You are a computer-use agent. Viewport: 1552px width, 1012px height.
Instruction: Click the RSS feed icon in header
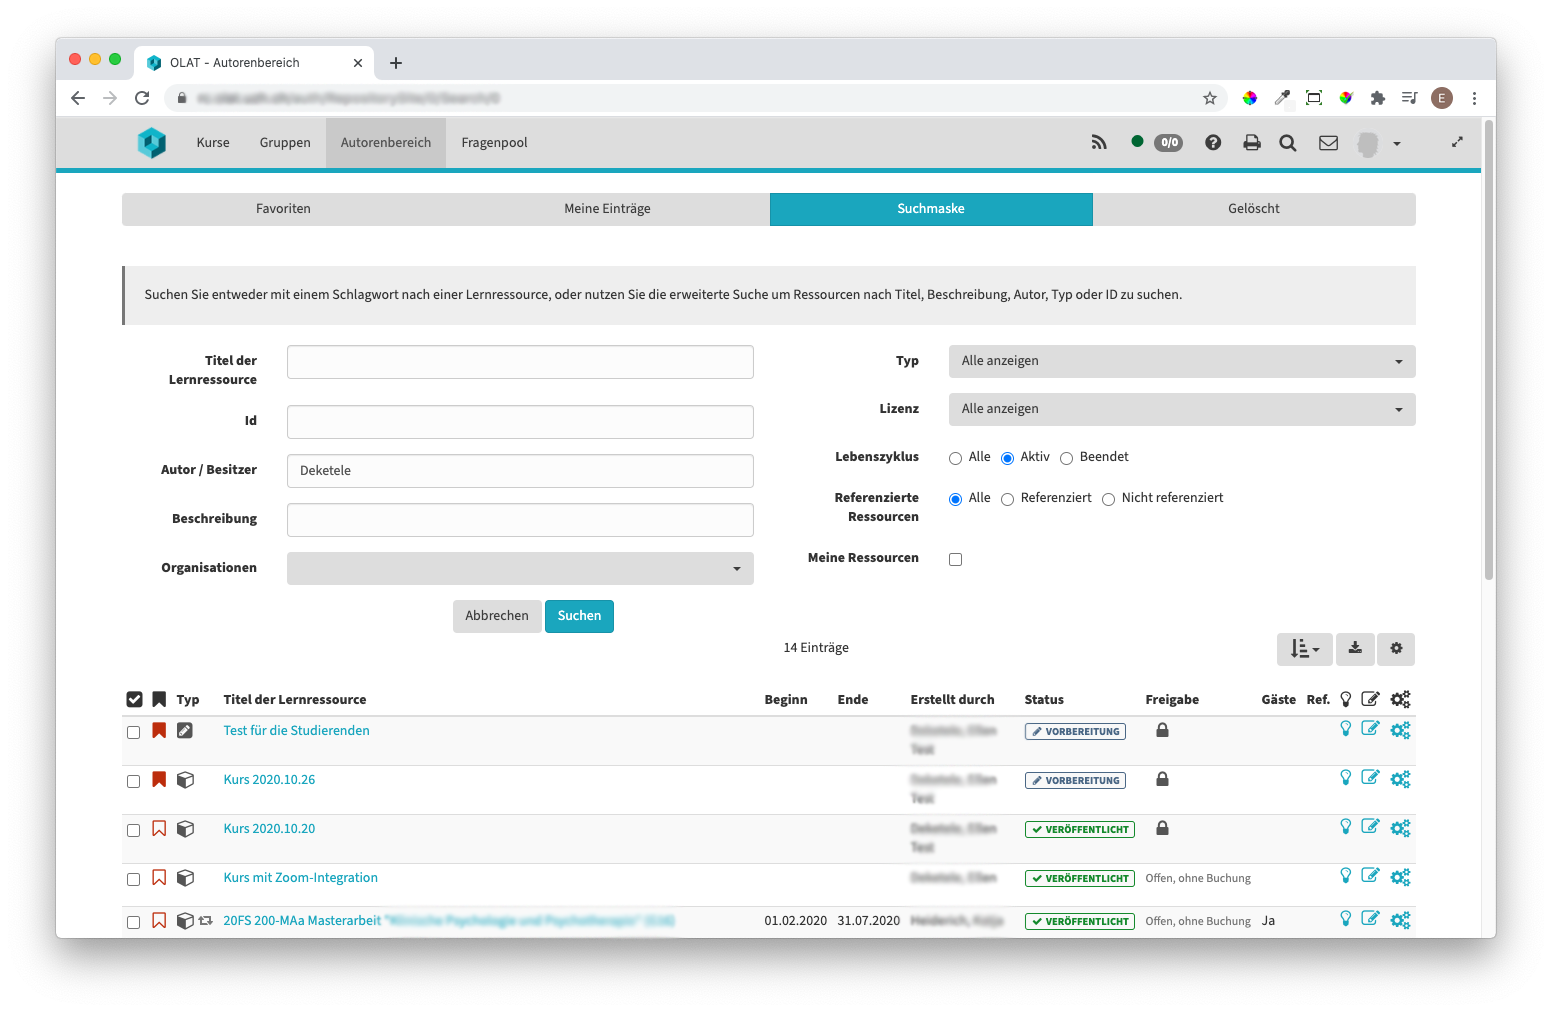[x=1099, y=143]
